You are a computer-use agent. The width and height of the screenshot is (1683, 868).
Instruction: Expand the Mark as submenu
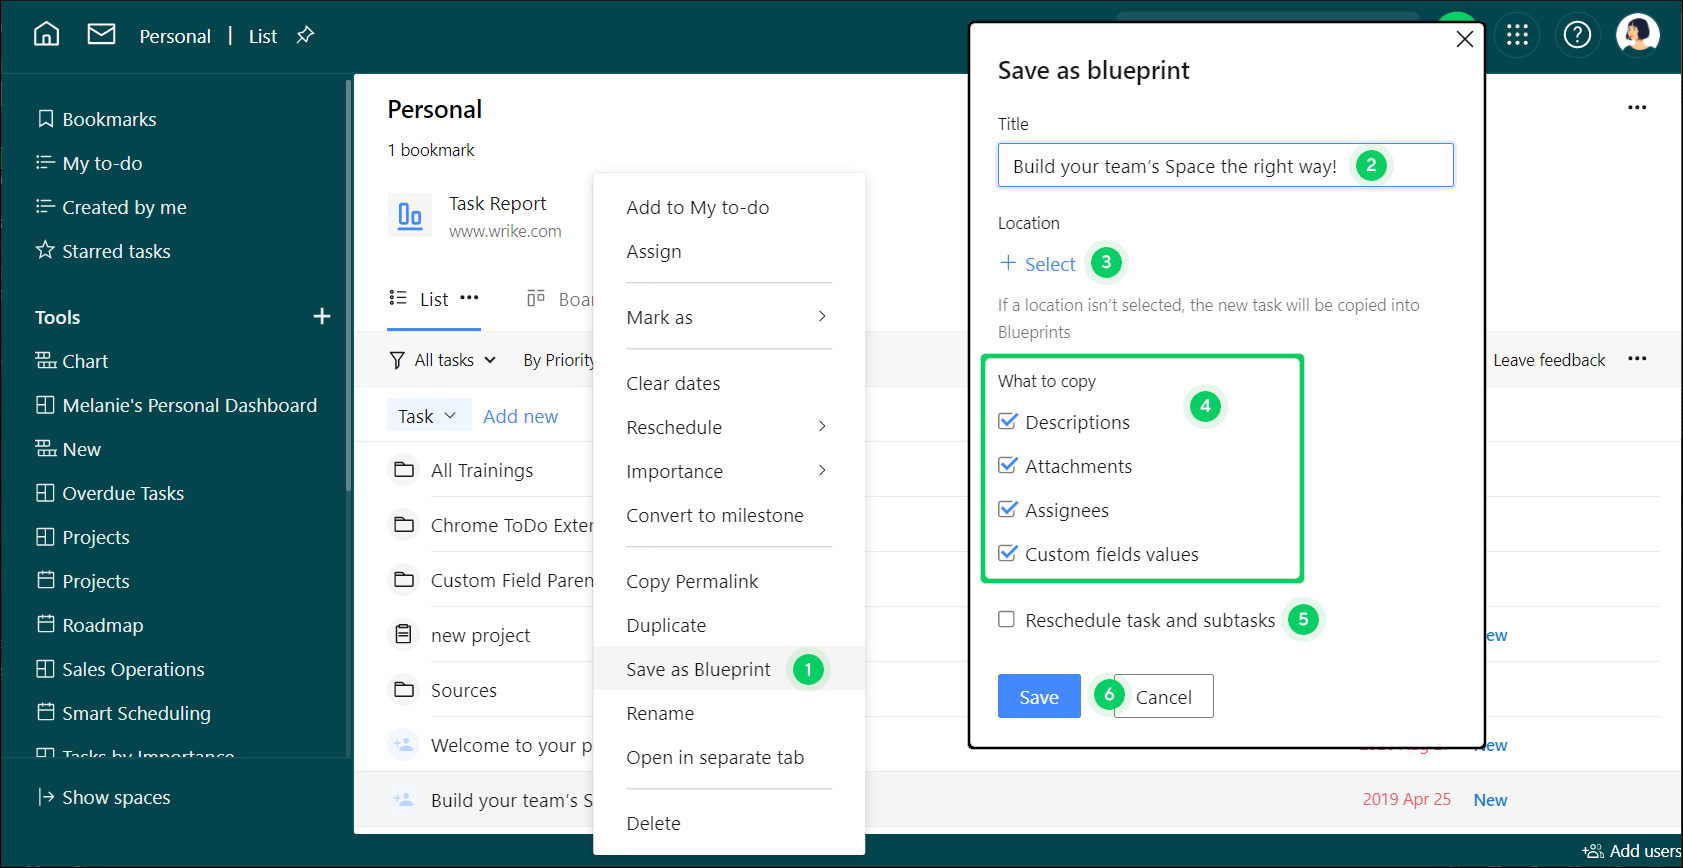click(728, 317)
